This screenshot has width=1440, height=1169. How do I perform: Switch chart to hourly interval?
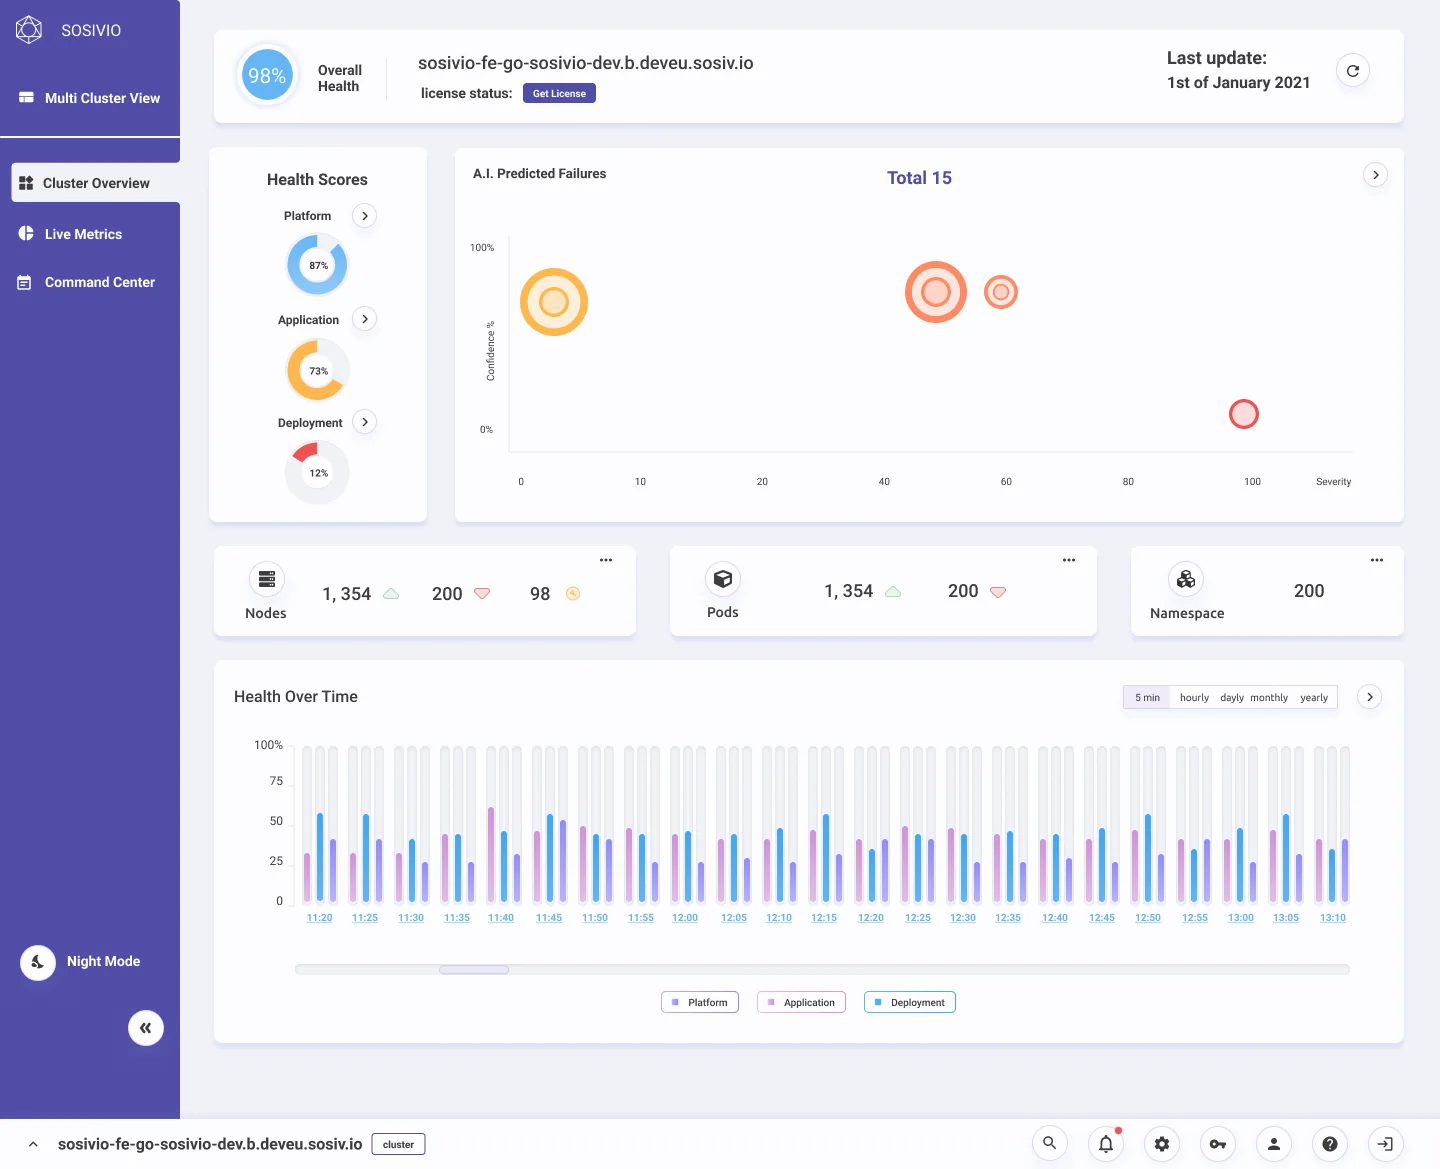[1194, 698]
